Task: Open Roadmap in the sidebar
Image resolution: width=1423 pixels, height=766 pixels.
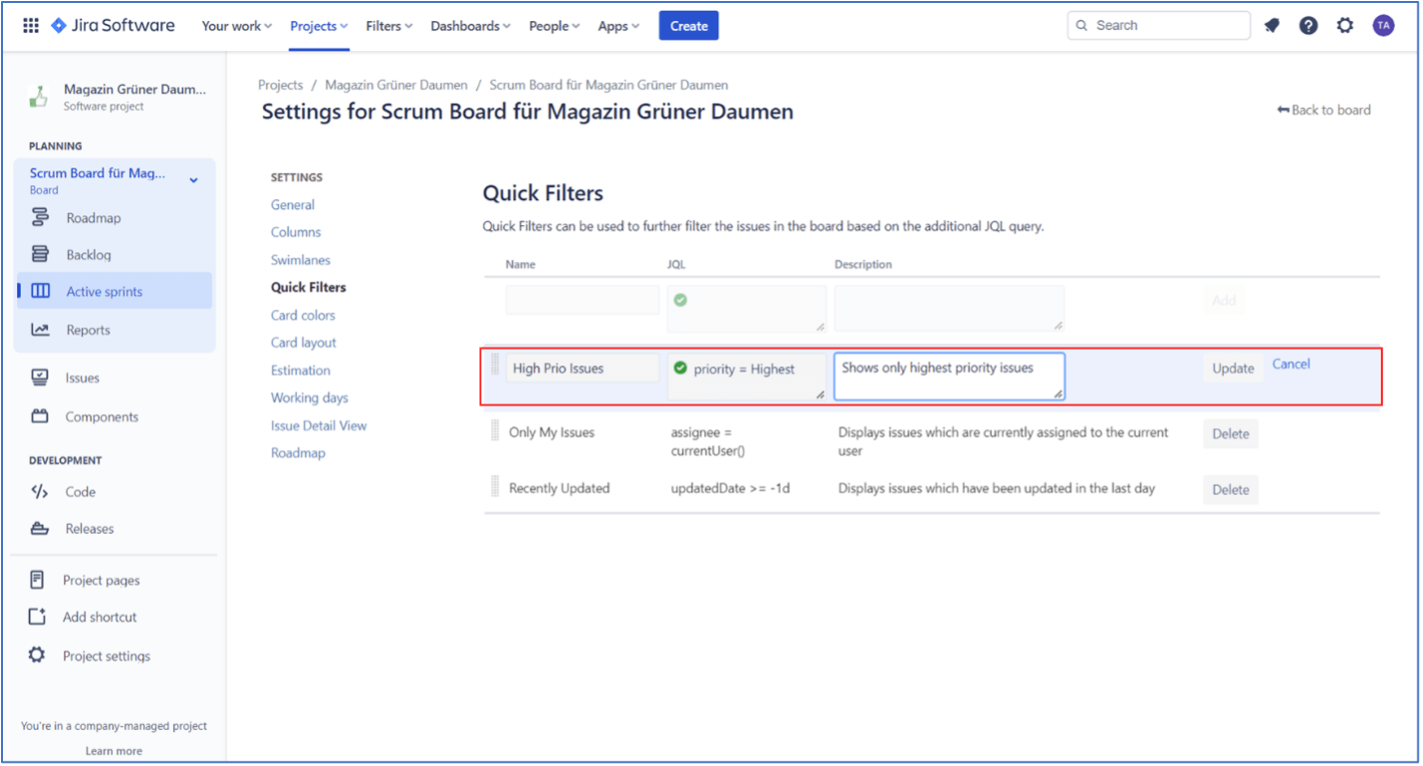Action: 93,218
